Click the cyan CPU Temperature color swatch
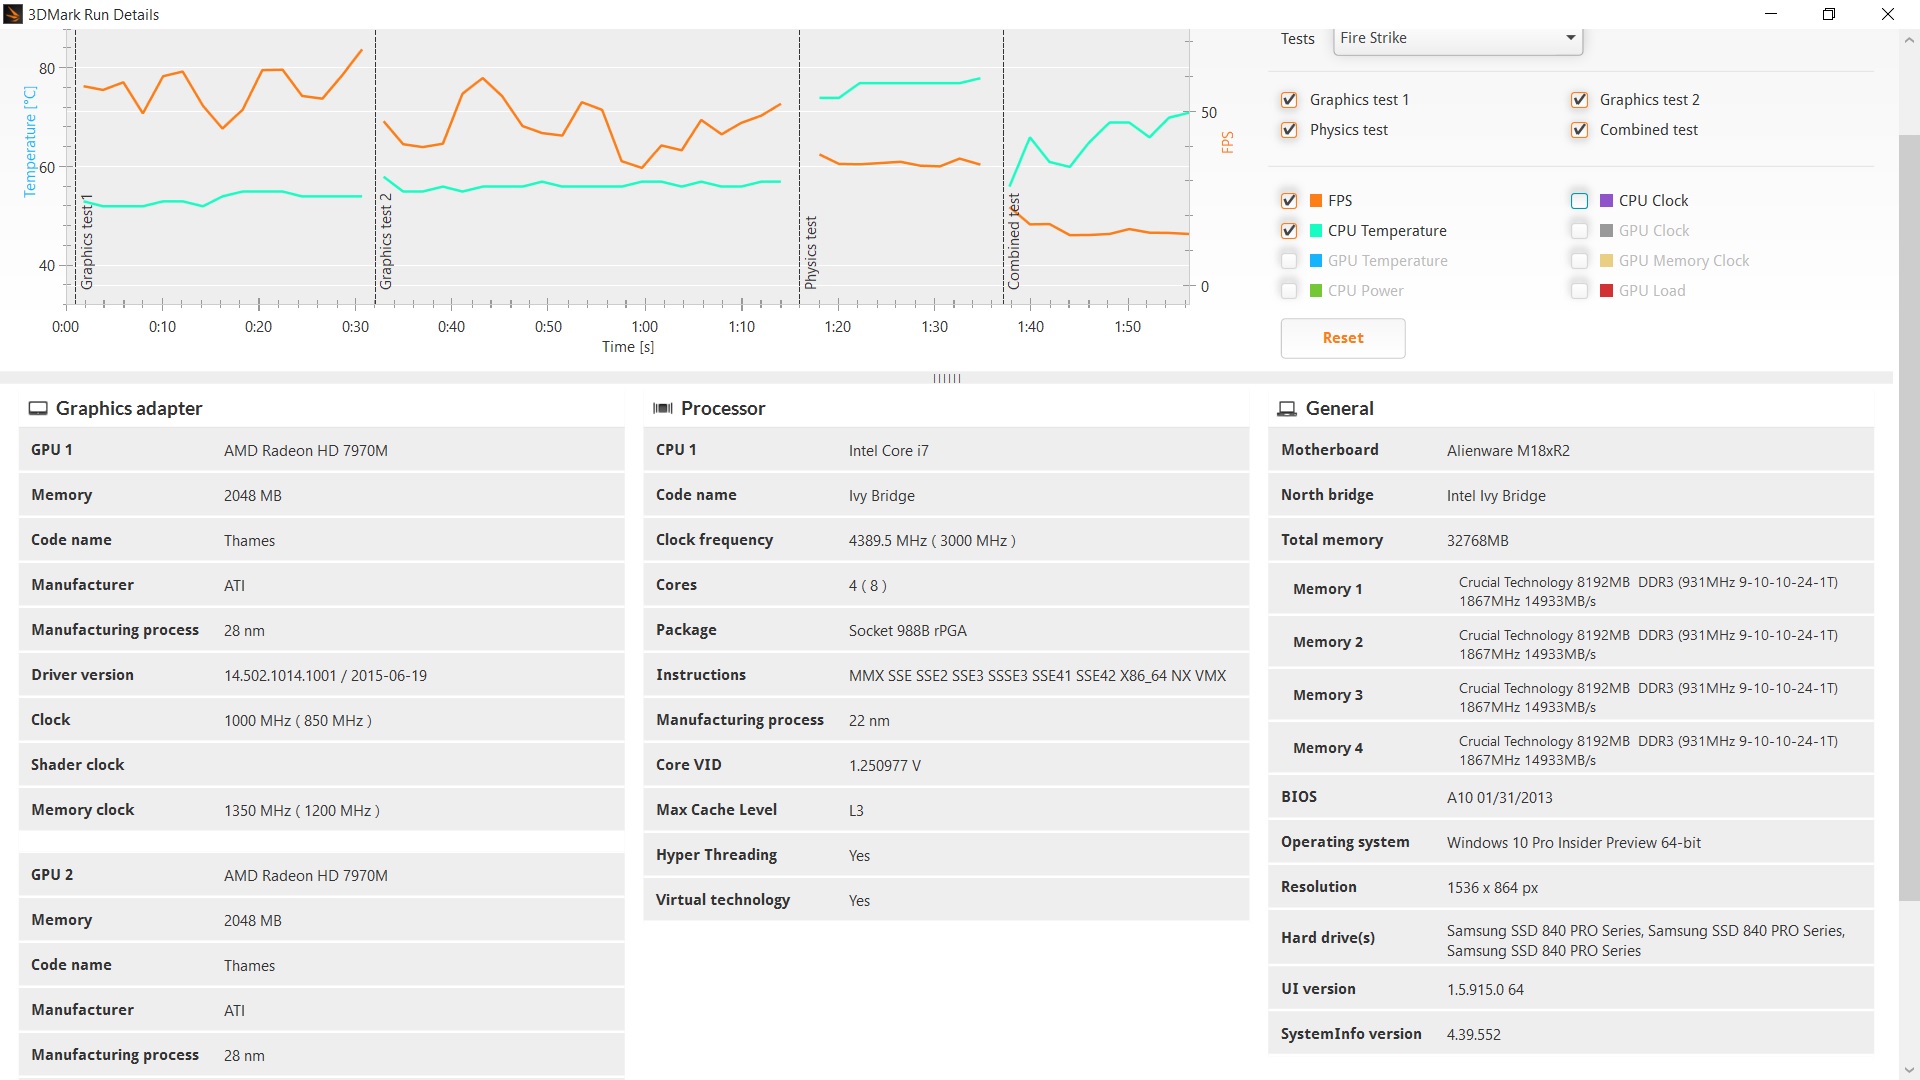Viewport: 1920px width, 1080px height. [1316, 231]
